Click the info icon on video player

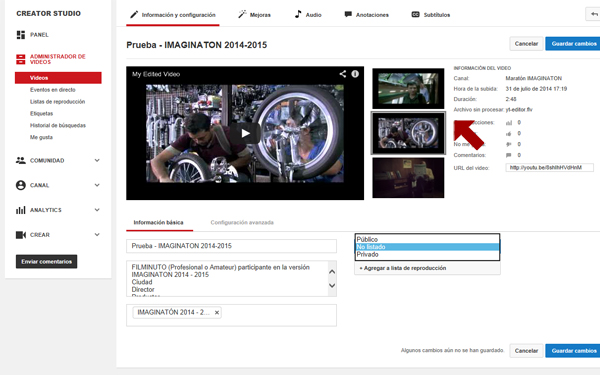(355, 74)
